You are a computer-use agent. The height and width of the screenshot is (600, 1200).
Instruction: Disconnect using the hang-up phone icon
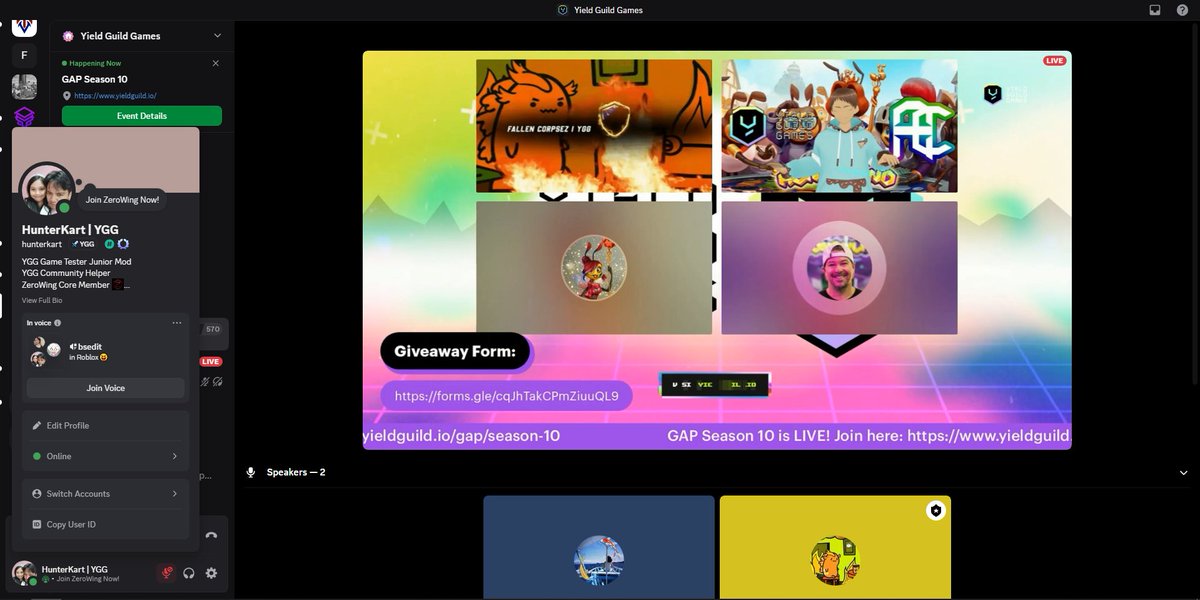pyautogui.click(x=211, y=535)
